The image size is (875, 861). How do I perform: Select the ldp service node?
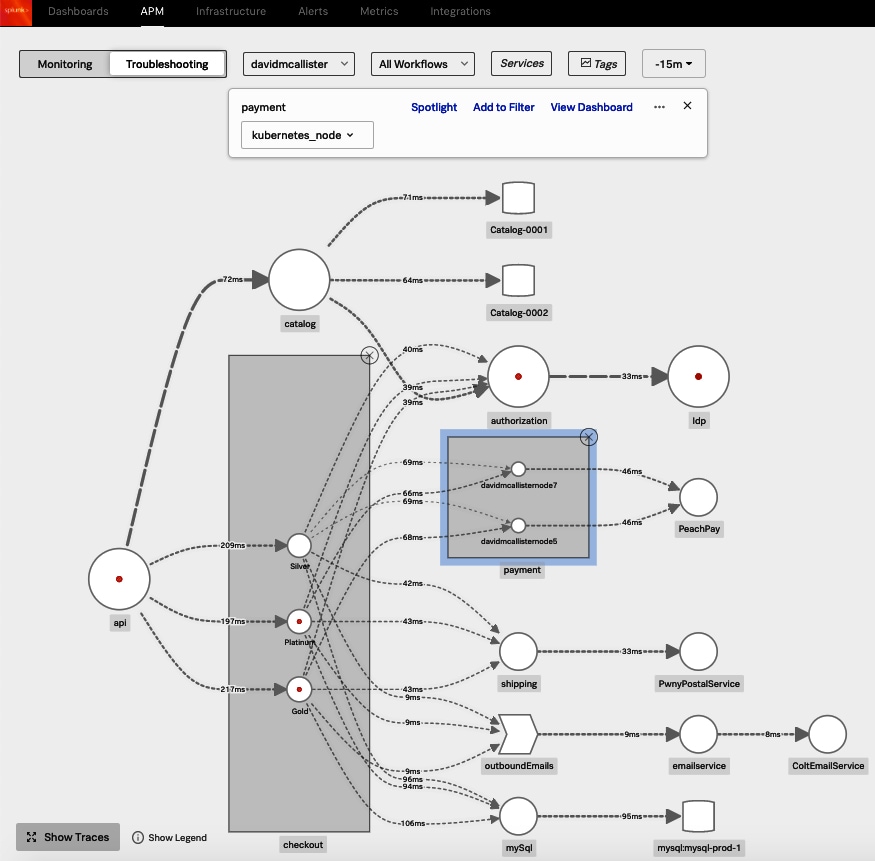click(x=698, y=377)
